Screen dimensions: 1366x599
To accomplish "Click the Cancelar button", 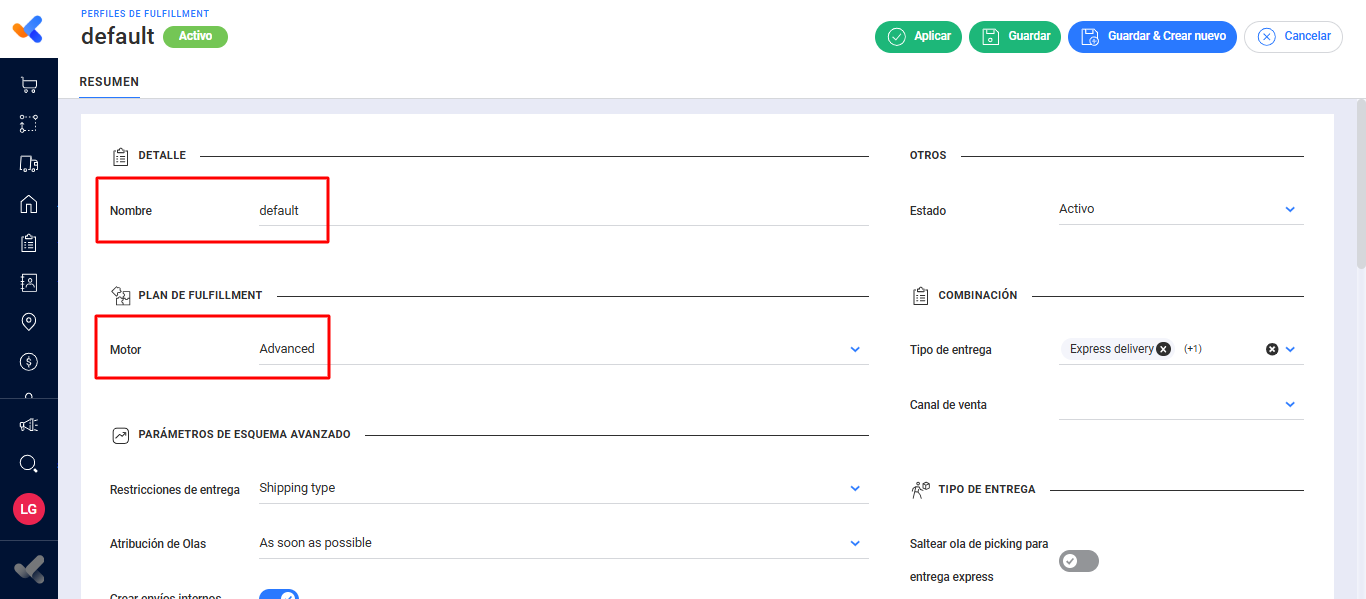I will pos(1293,36).
